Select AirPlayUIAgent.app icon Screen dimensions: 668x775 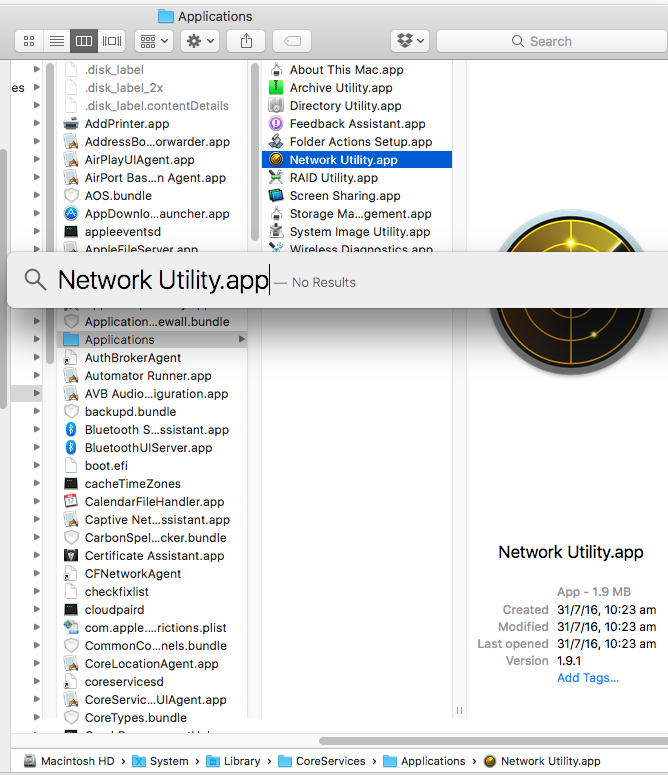pyautogui.click(x=71, y=160)
